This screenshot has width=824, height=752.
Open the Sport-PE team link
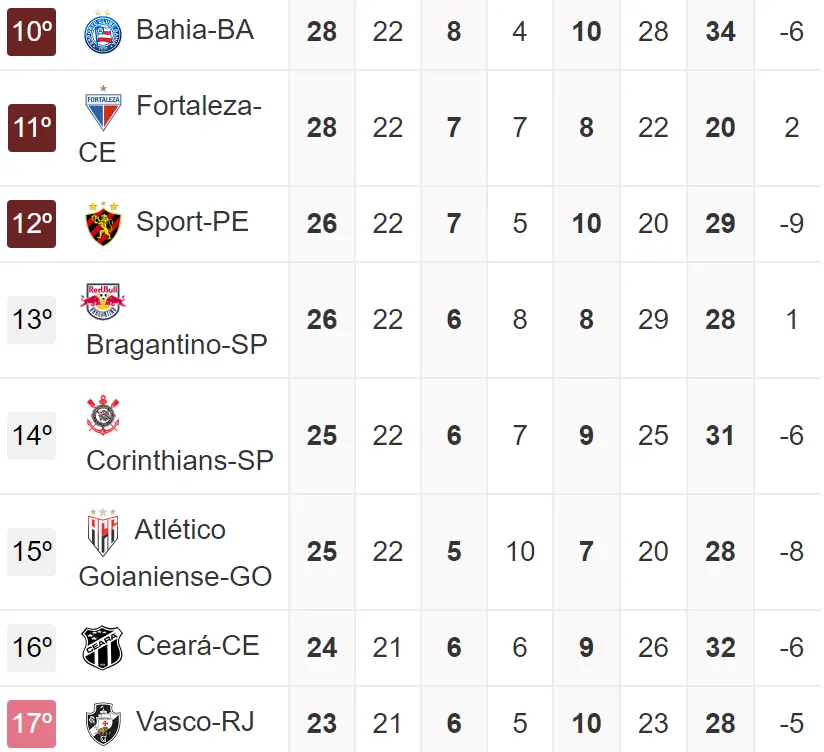coord(193,222)
